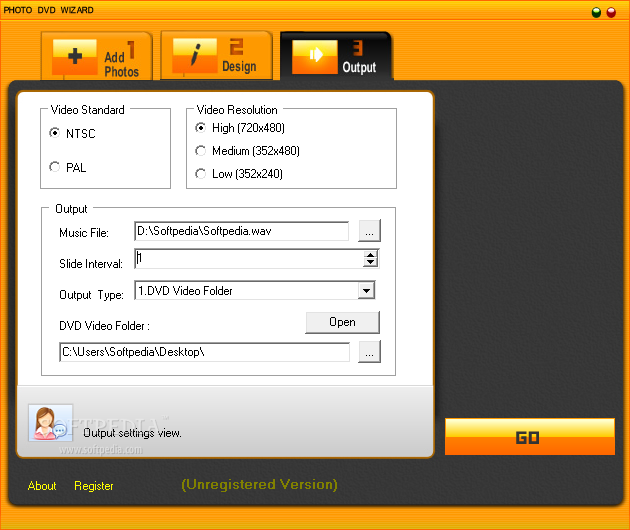Click the 'Output settings view.' status text
Viewport: 630px width, 530px height.
[132, 433]
